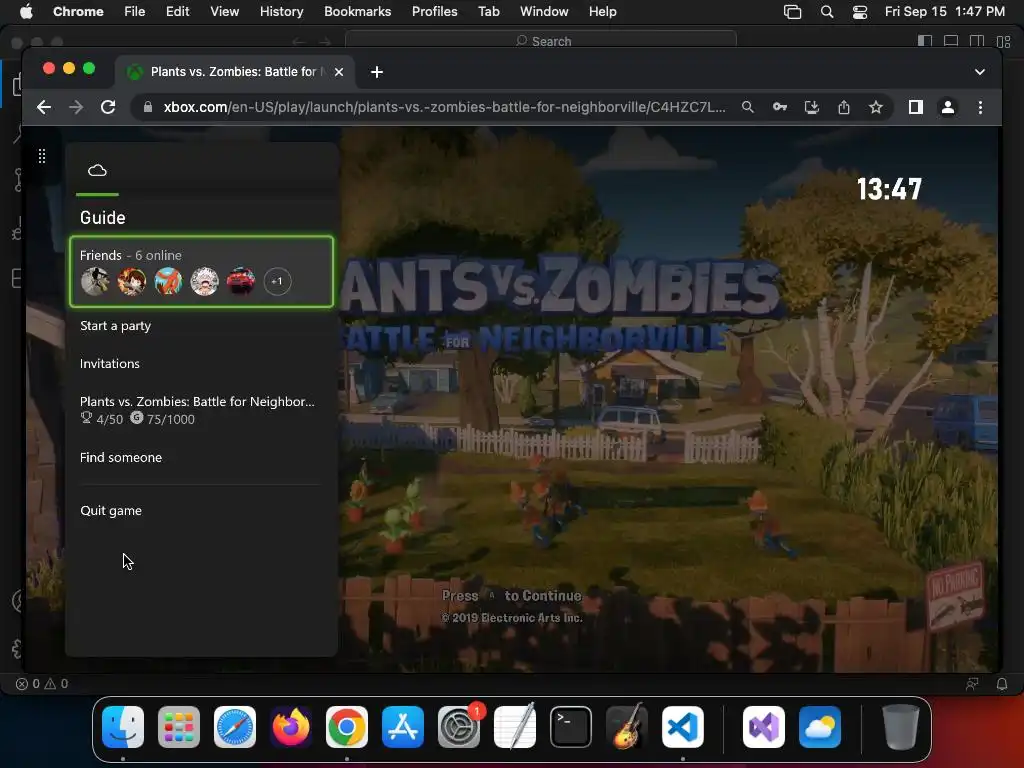Select the first friend avatar in Friends
This screenshot has width=1024, height=768.
click(95, 281)
